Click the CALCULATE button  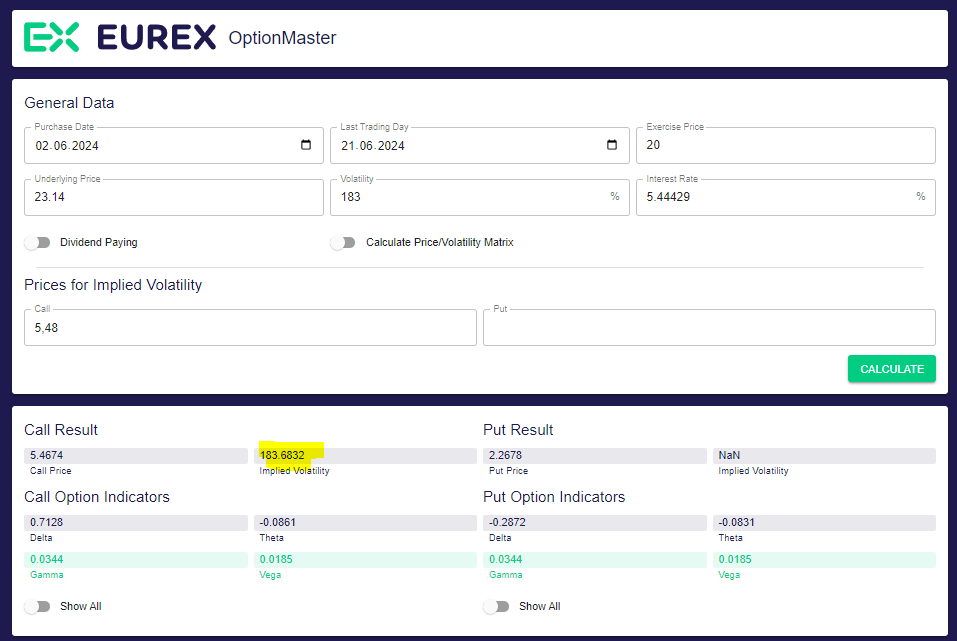pos(892,369)
